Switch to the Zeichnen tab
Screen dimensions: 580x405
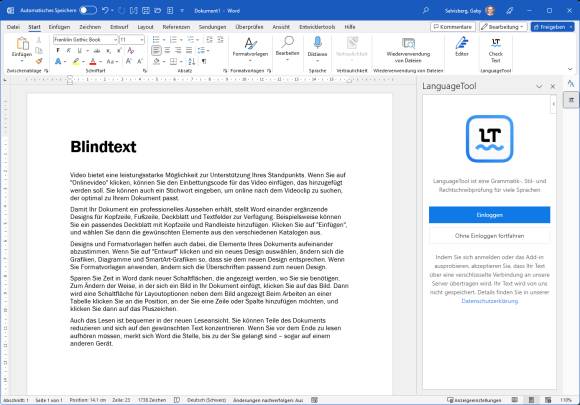90,27
